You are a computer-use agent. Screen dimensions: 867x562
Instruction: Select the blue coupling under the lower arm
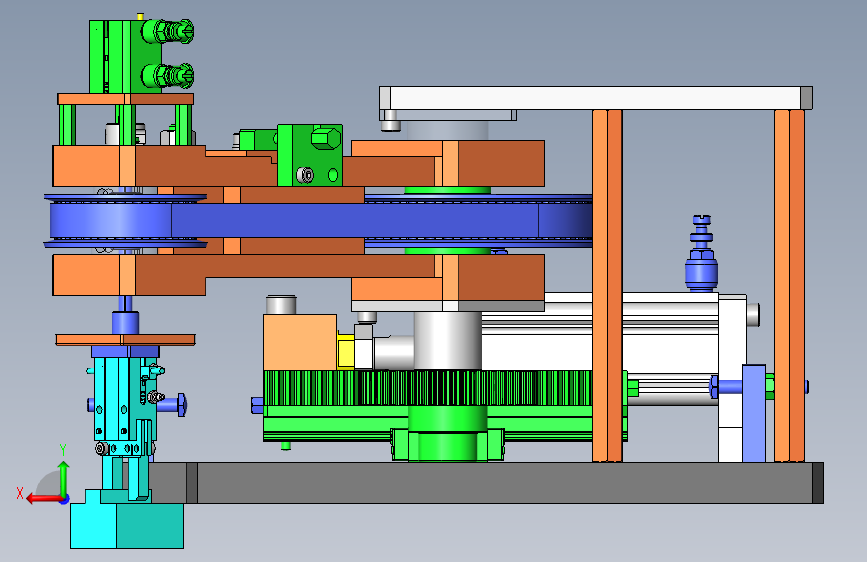point(126,322)
